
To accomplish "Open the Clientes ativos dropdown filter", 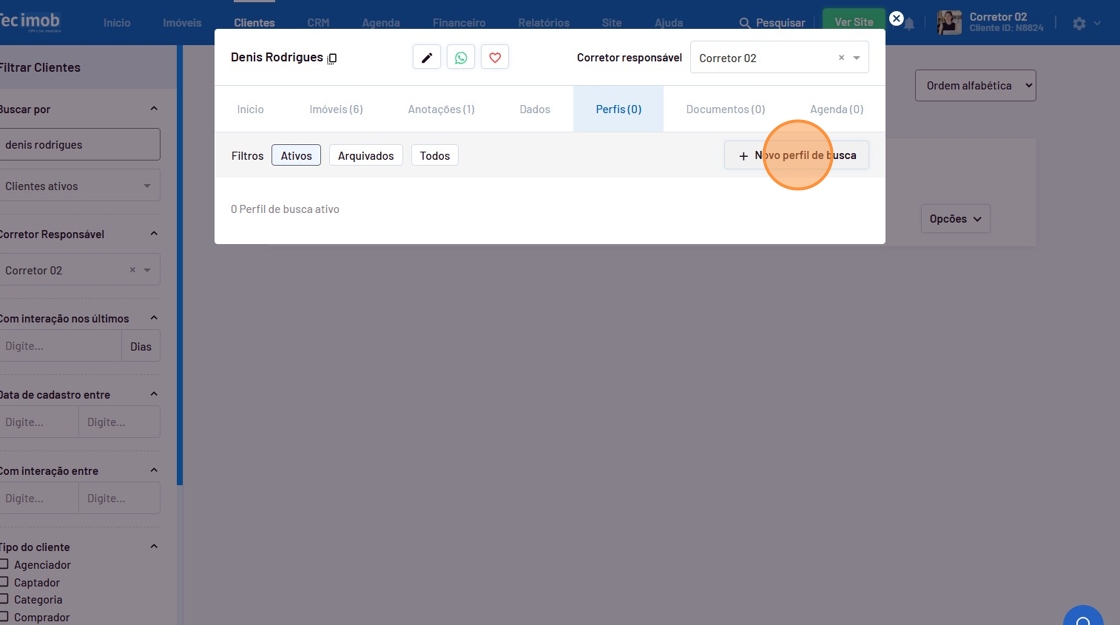I will tap(78, 186).
